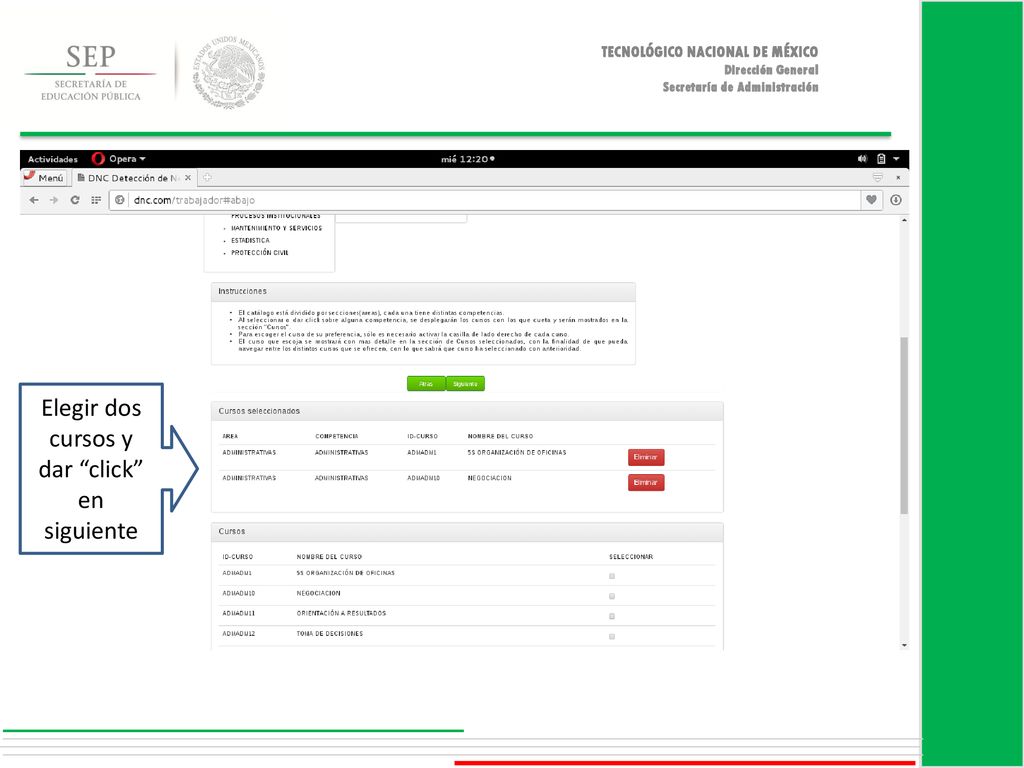Viewport: 1024px width, 768px height.
Task: Click NOMBRE DEL CURSO header in lower Cursos table
Action: 329,557
